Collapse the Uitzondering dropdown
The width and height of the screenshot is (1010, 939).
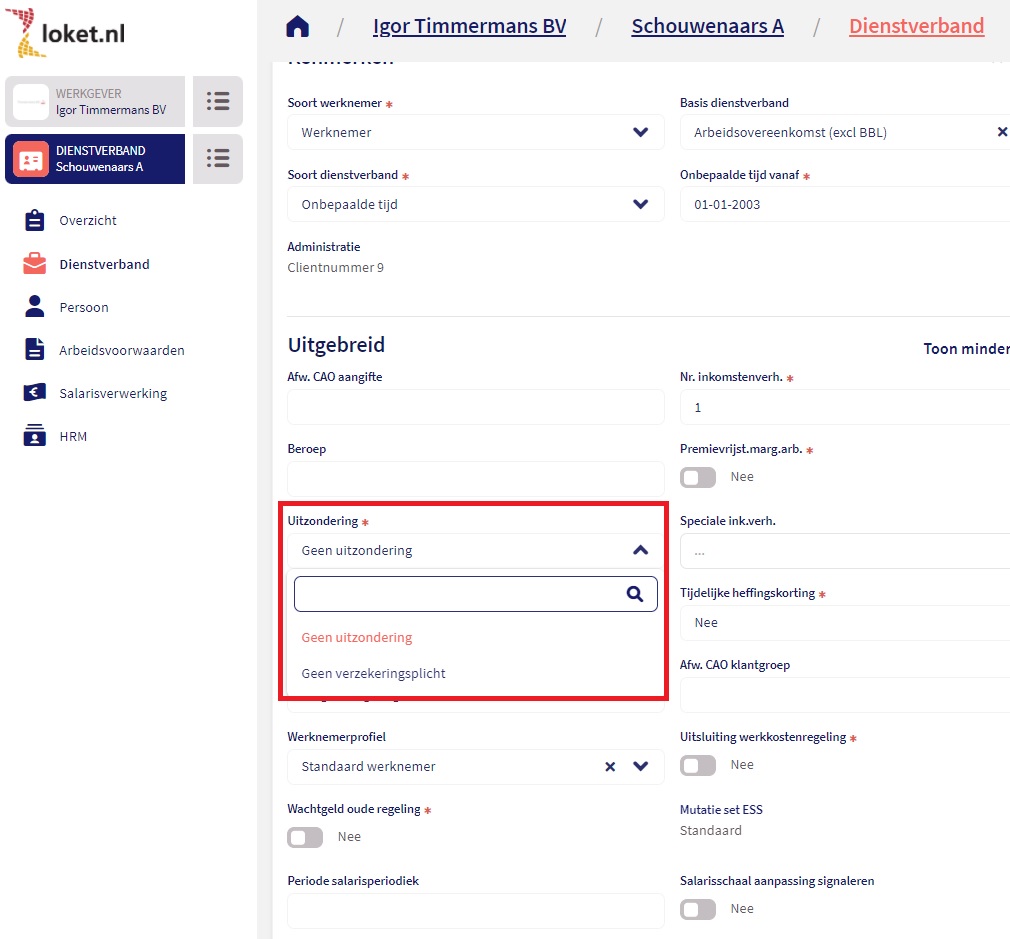(640, 550)
